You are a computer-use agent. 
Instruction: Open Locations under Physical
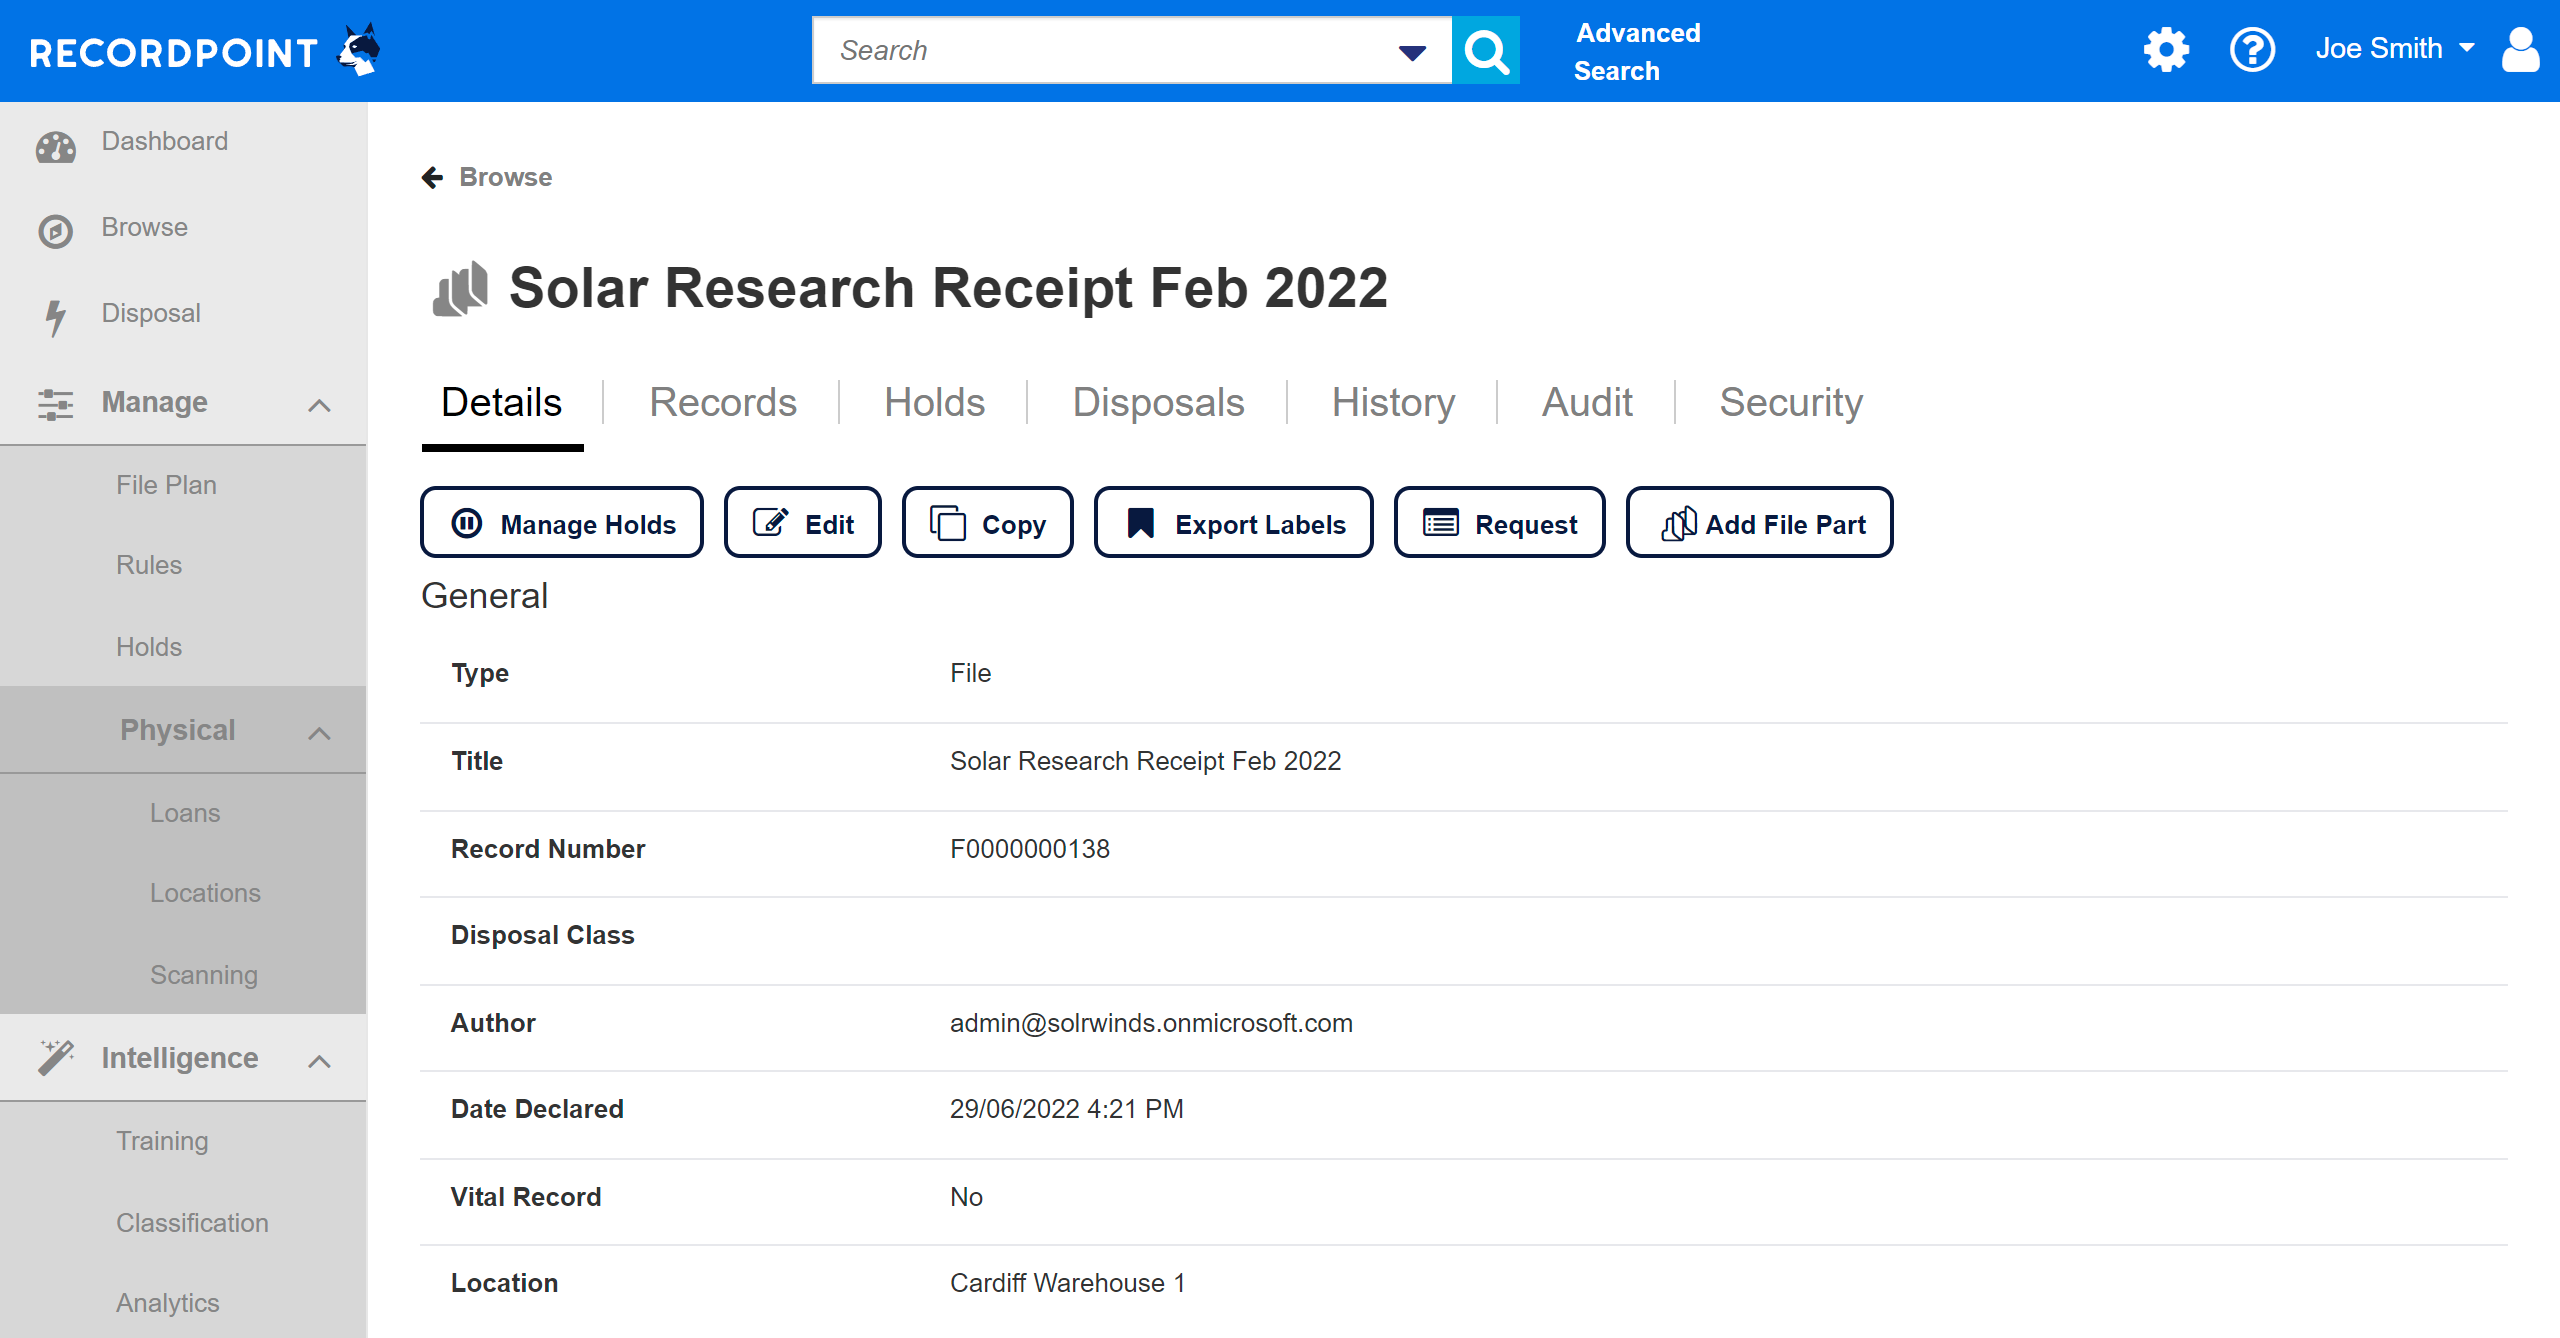[205, 893]
